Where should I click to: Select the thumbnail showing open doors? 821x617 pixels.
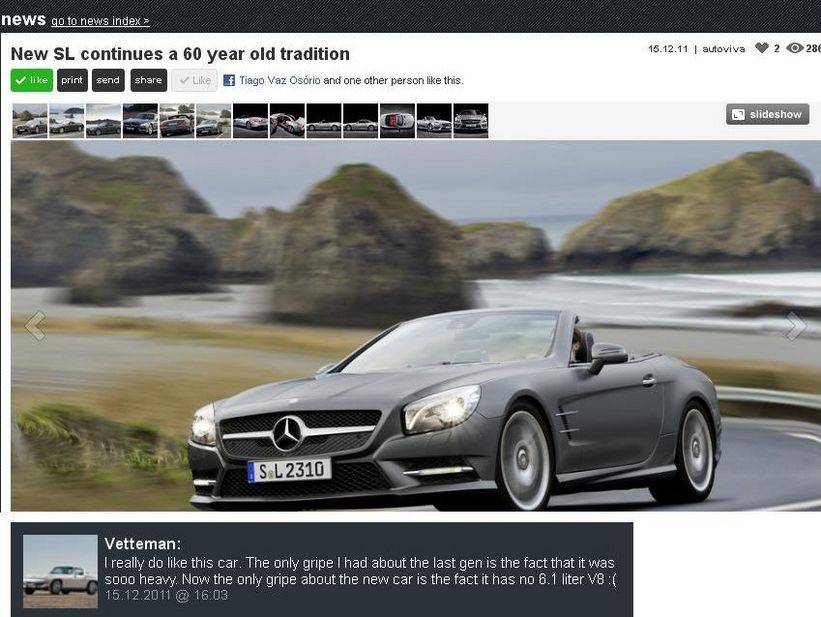[287, 120]
